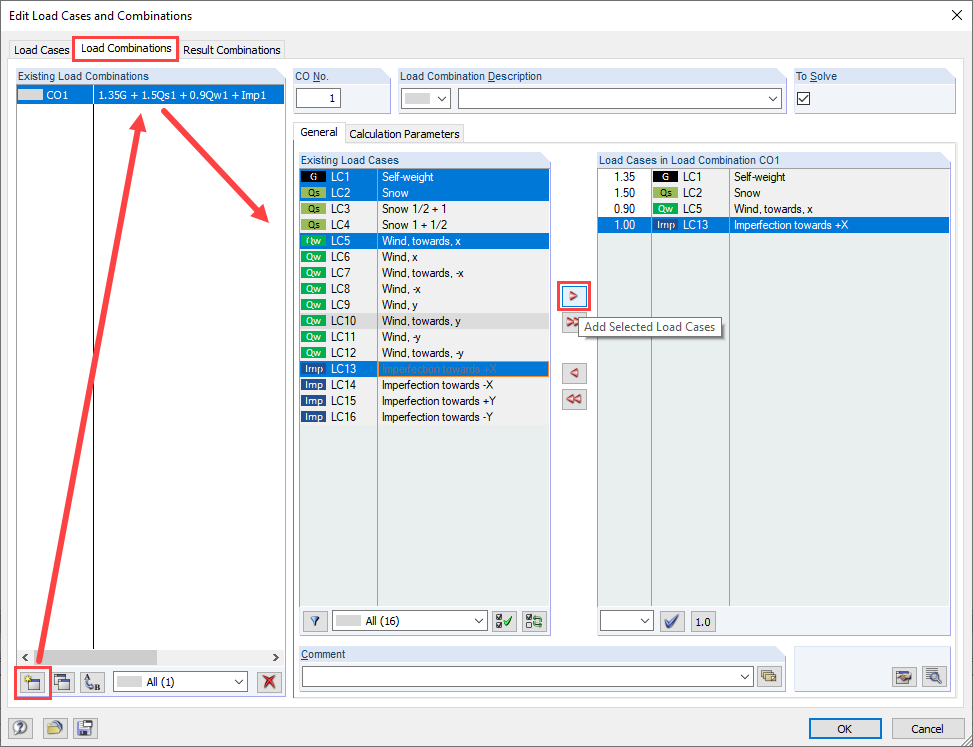The width and height of the screenshot is (973, 747).
Task: Open the All (1) combinations filter dropdown
Action: tap(180, 682)
